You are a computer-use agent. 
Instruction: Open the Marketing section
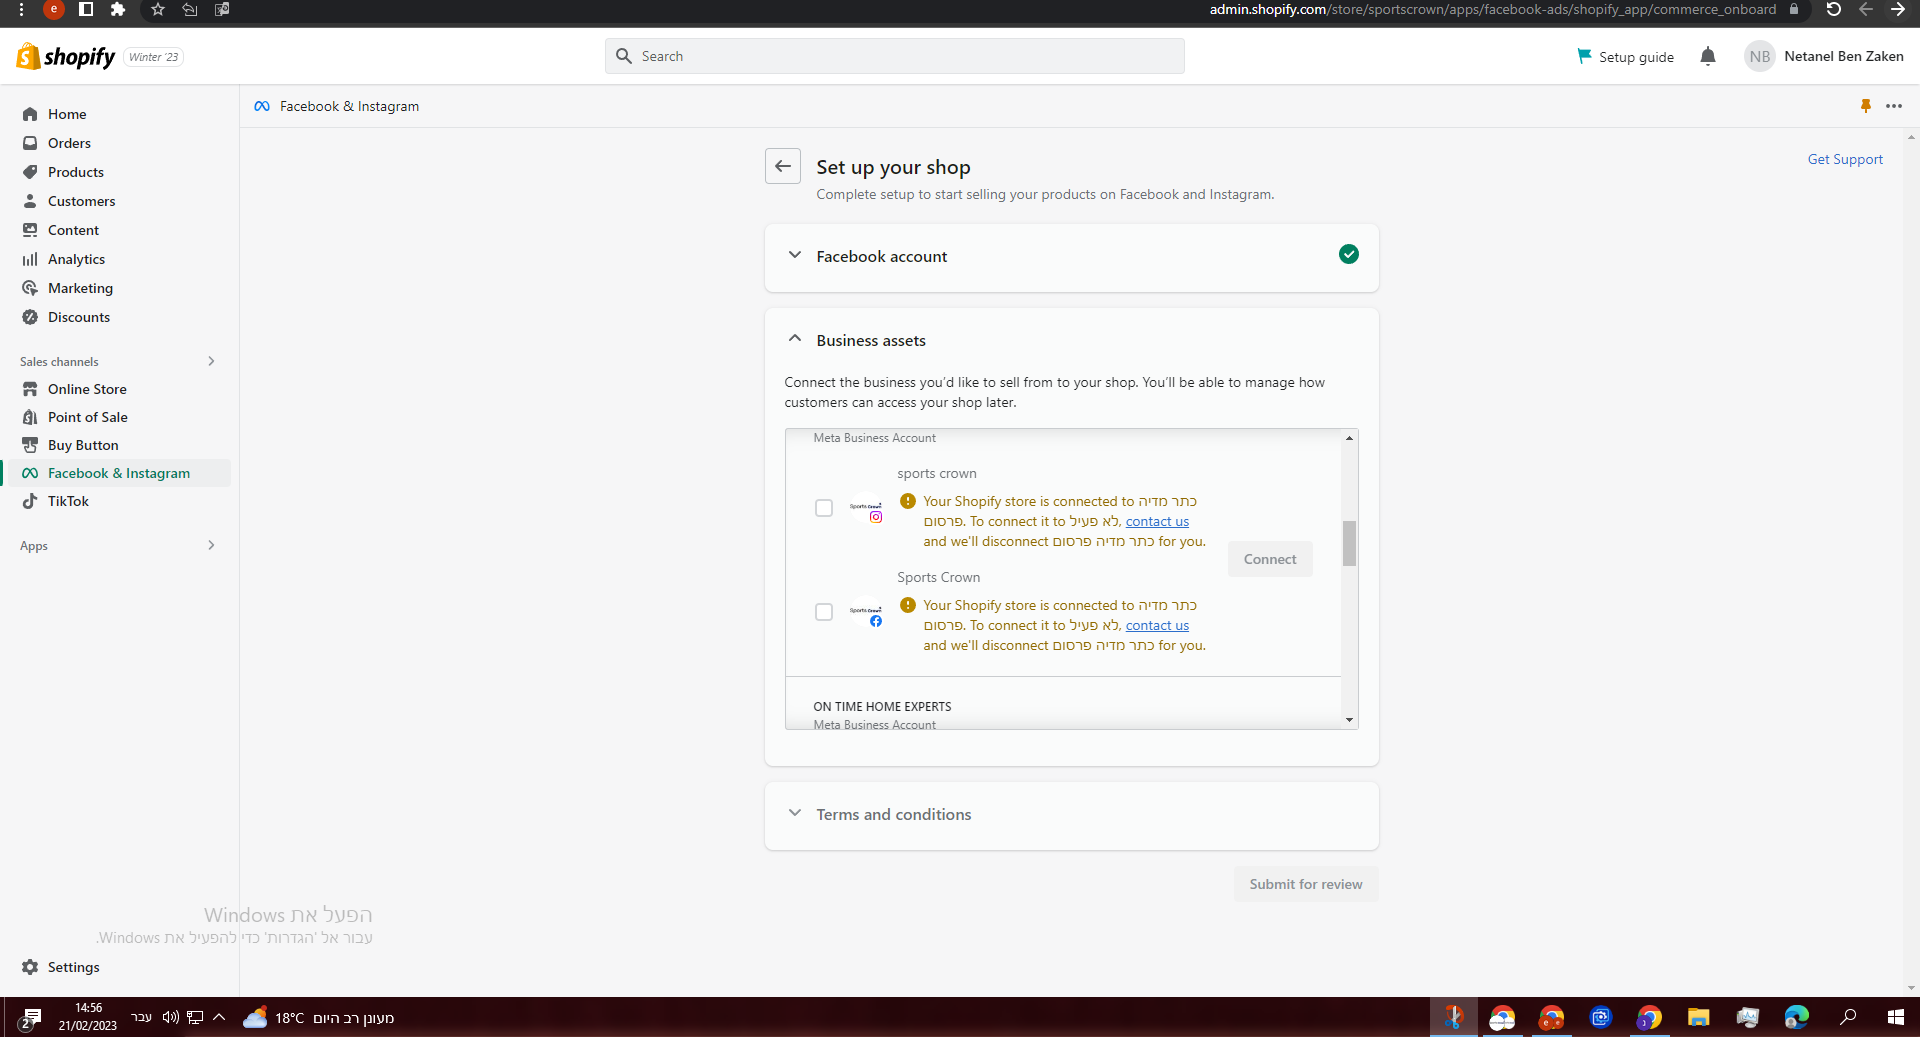pyautogui.click(x=80, y=288)
